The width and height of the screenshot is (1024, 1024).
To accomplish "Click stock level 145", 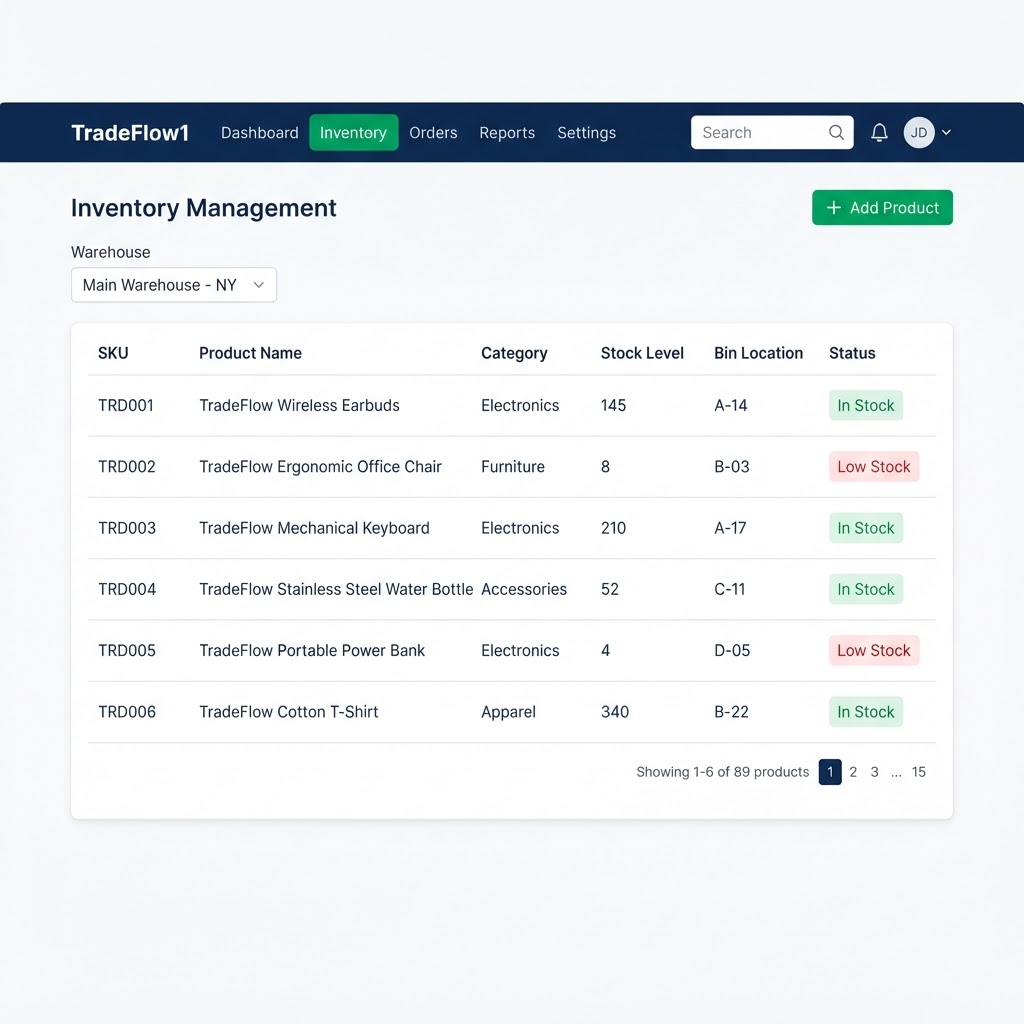I will (613, 406).
